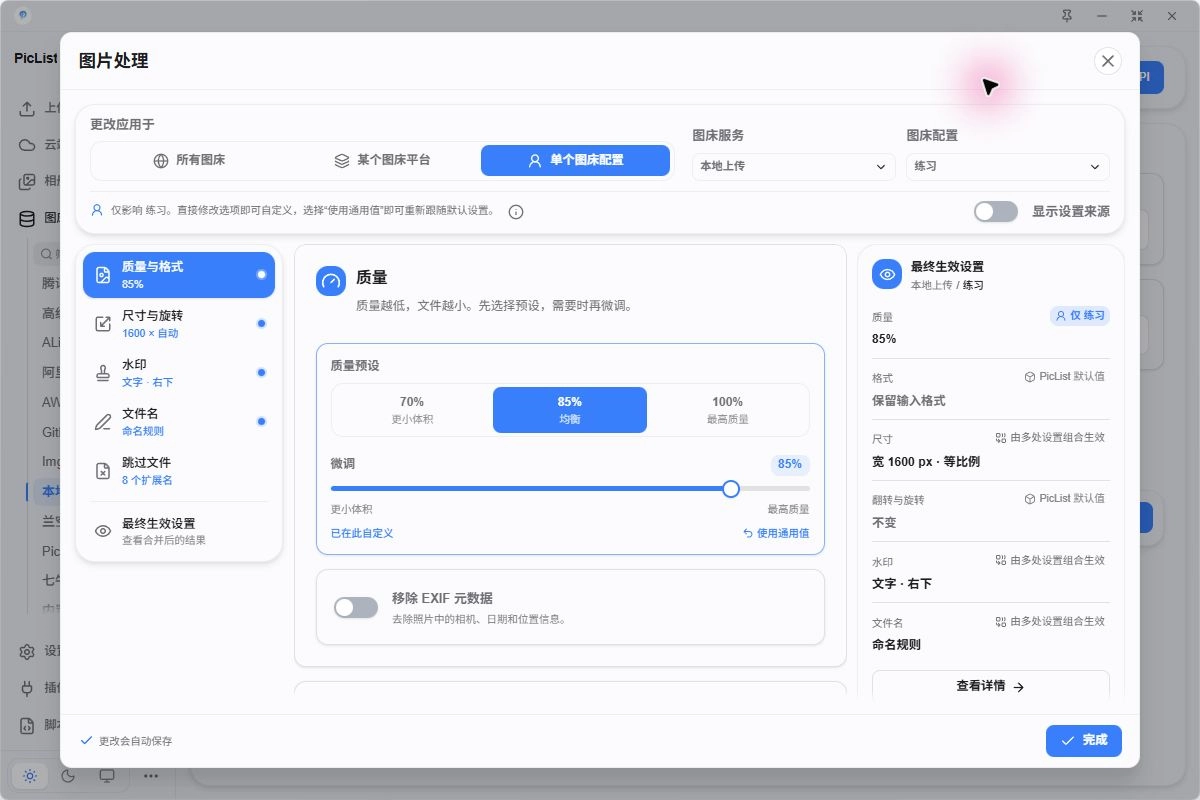Click the info icon after the hint text

point(516,212)
